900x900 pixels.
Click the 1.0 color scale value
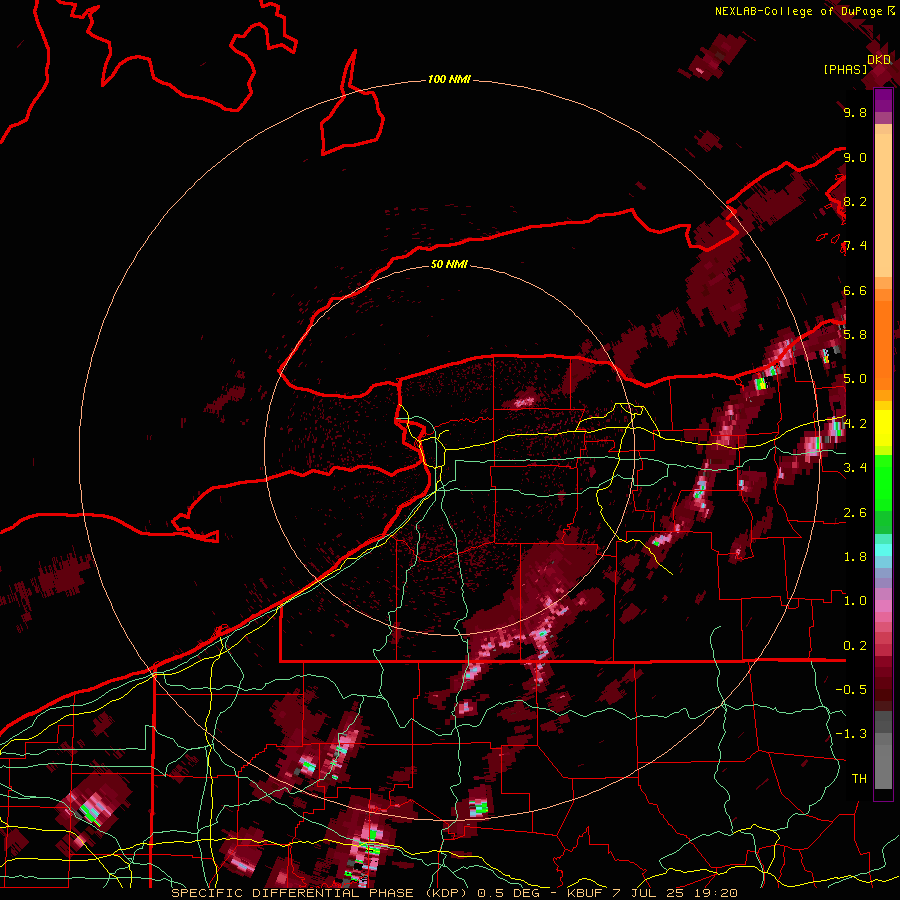tap(855, 600)
